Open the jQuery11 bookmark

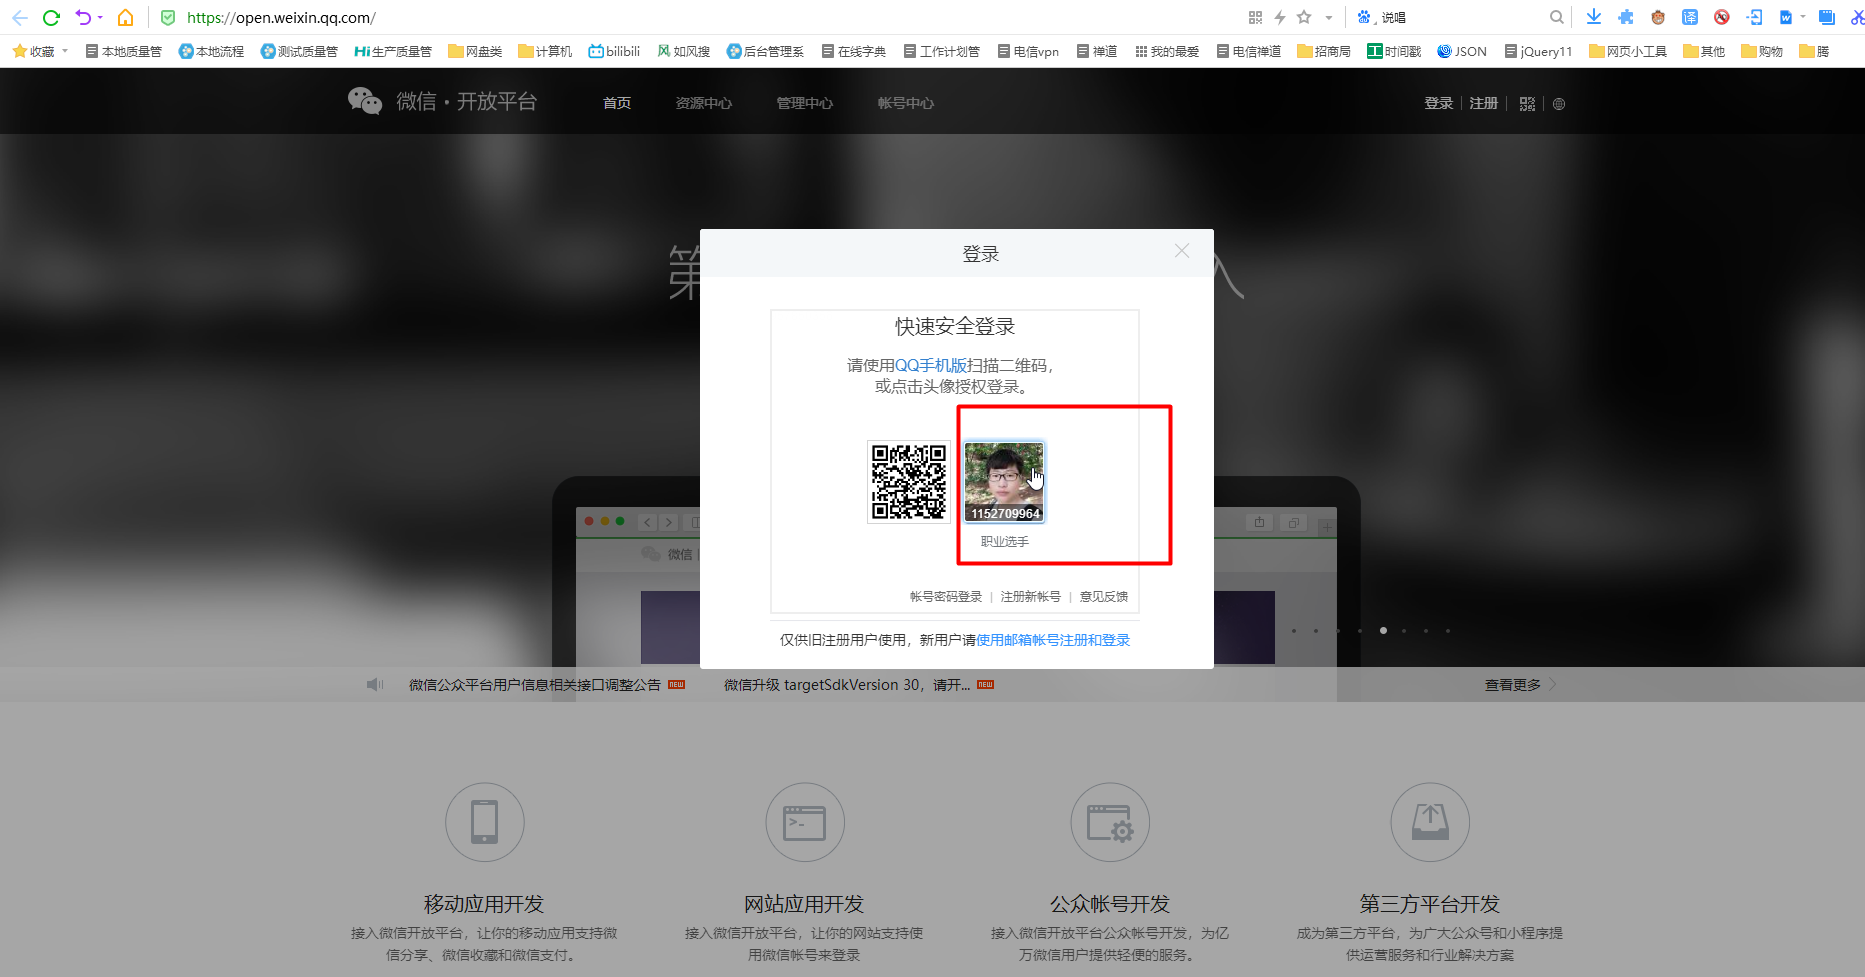1539,51
